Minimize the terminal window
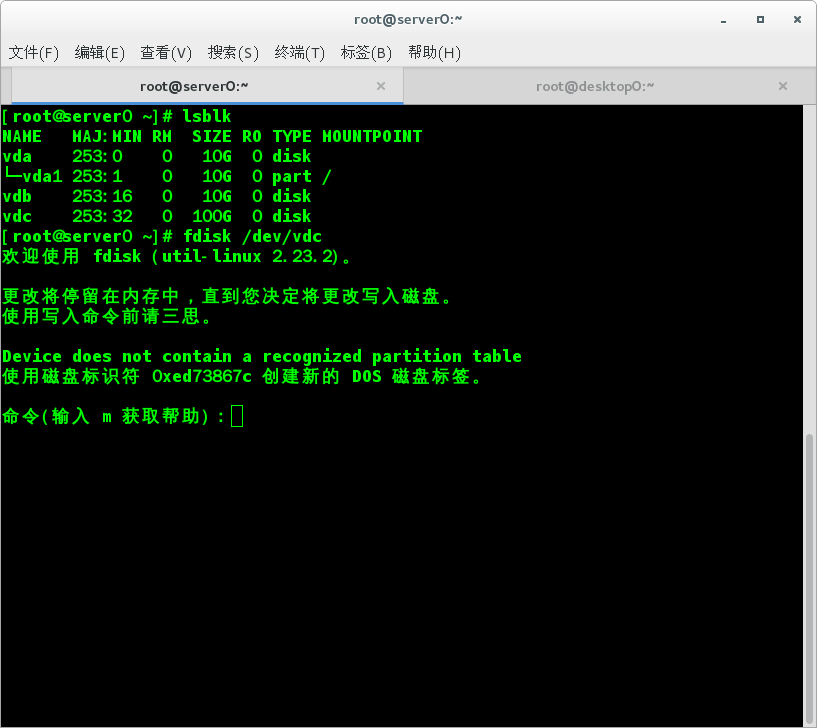 click(724, 20)
